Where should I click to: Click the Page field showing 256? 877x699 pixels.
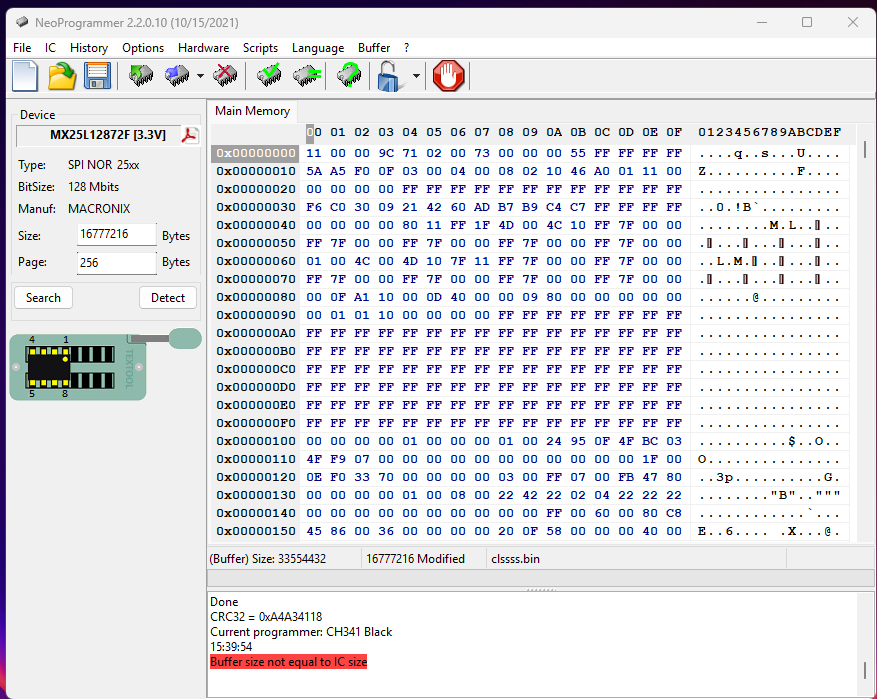tap(116, 263)
